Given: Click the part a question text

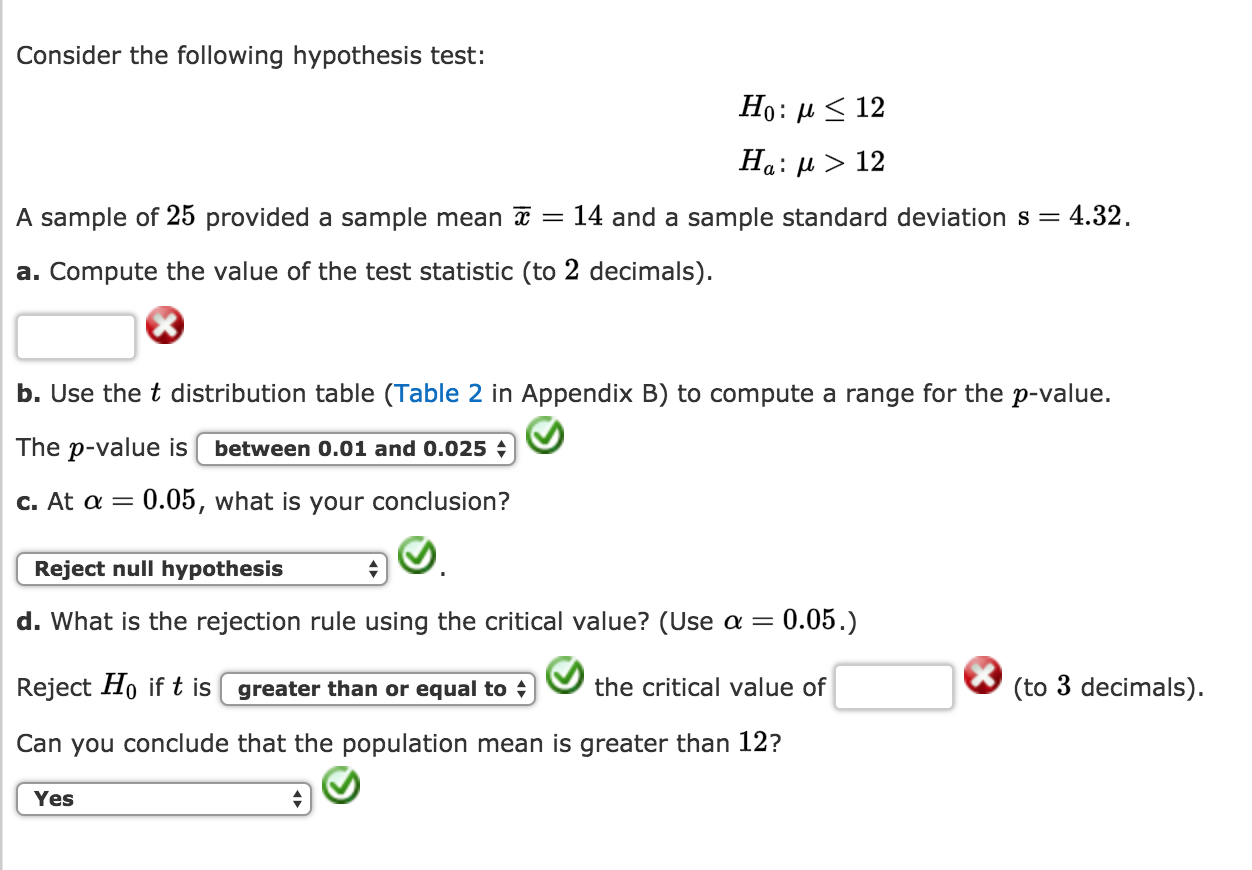Looking at the screenshot, I should (365, 272).
